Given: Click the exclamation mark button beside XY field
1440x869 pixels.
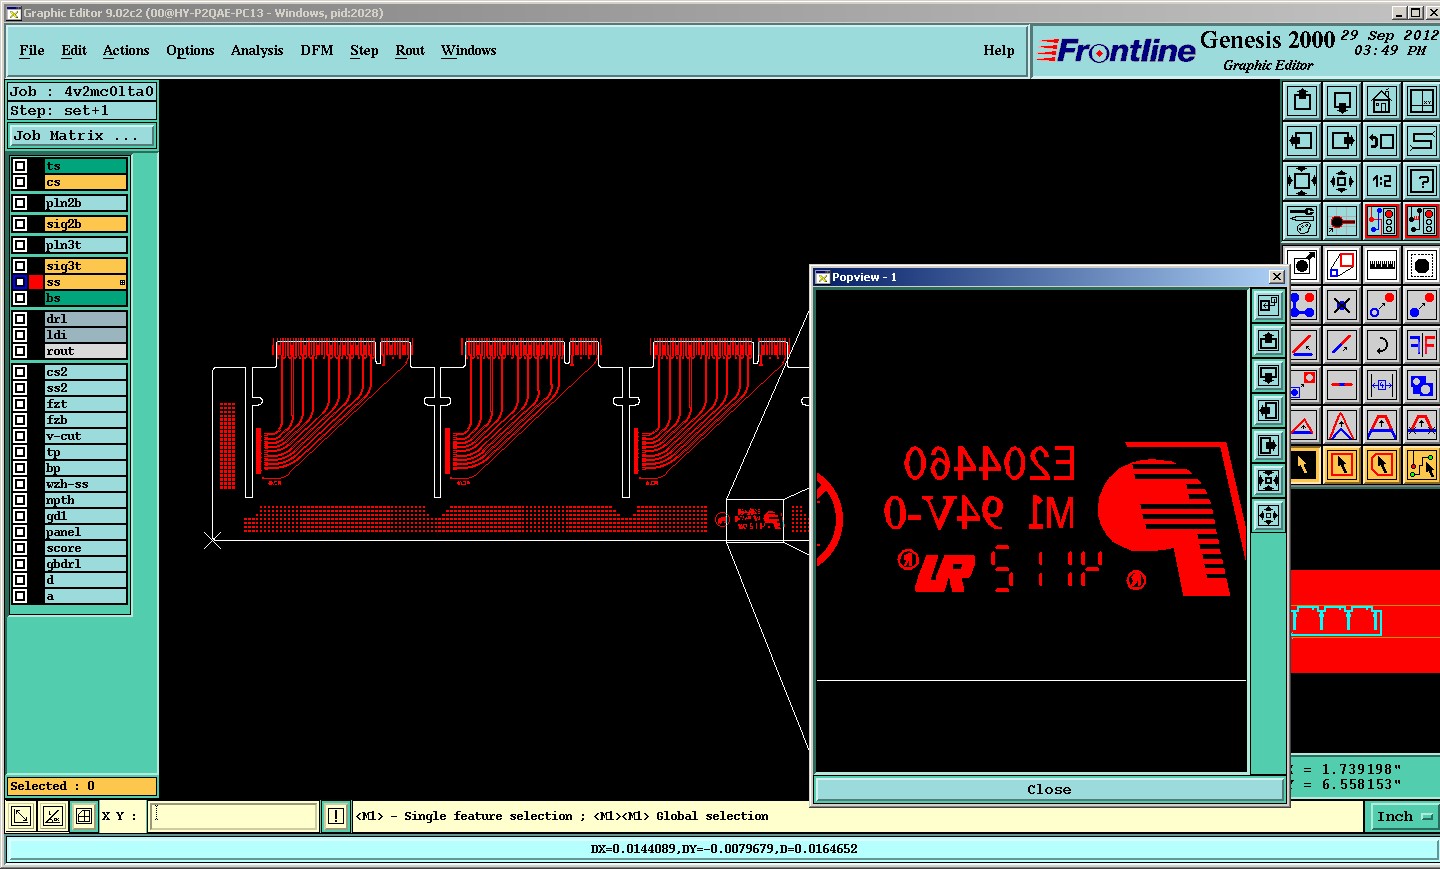Looking at the screenshot, I should click(x=336, y=816).
